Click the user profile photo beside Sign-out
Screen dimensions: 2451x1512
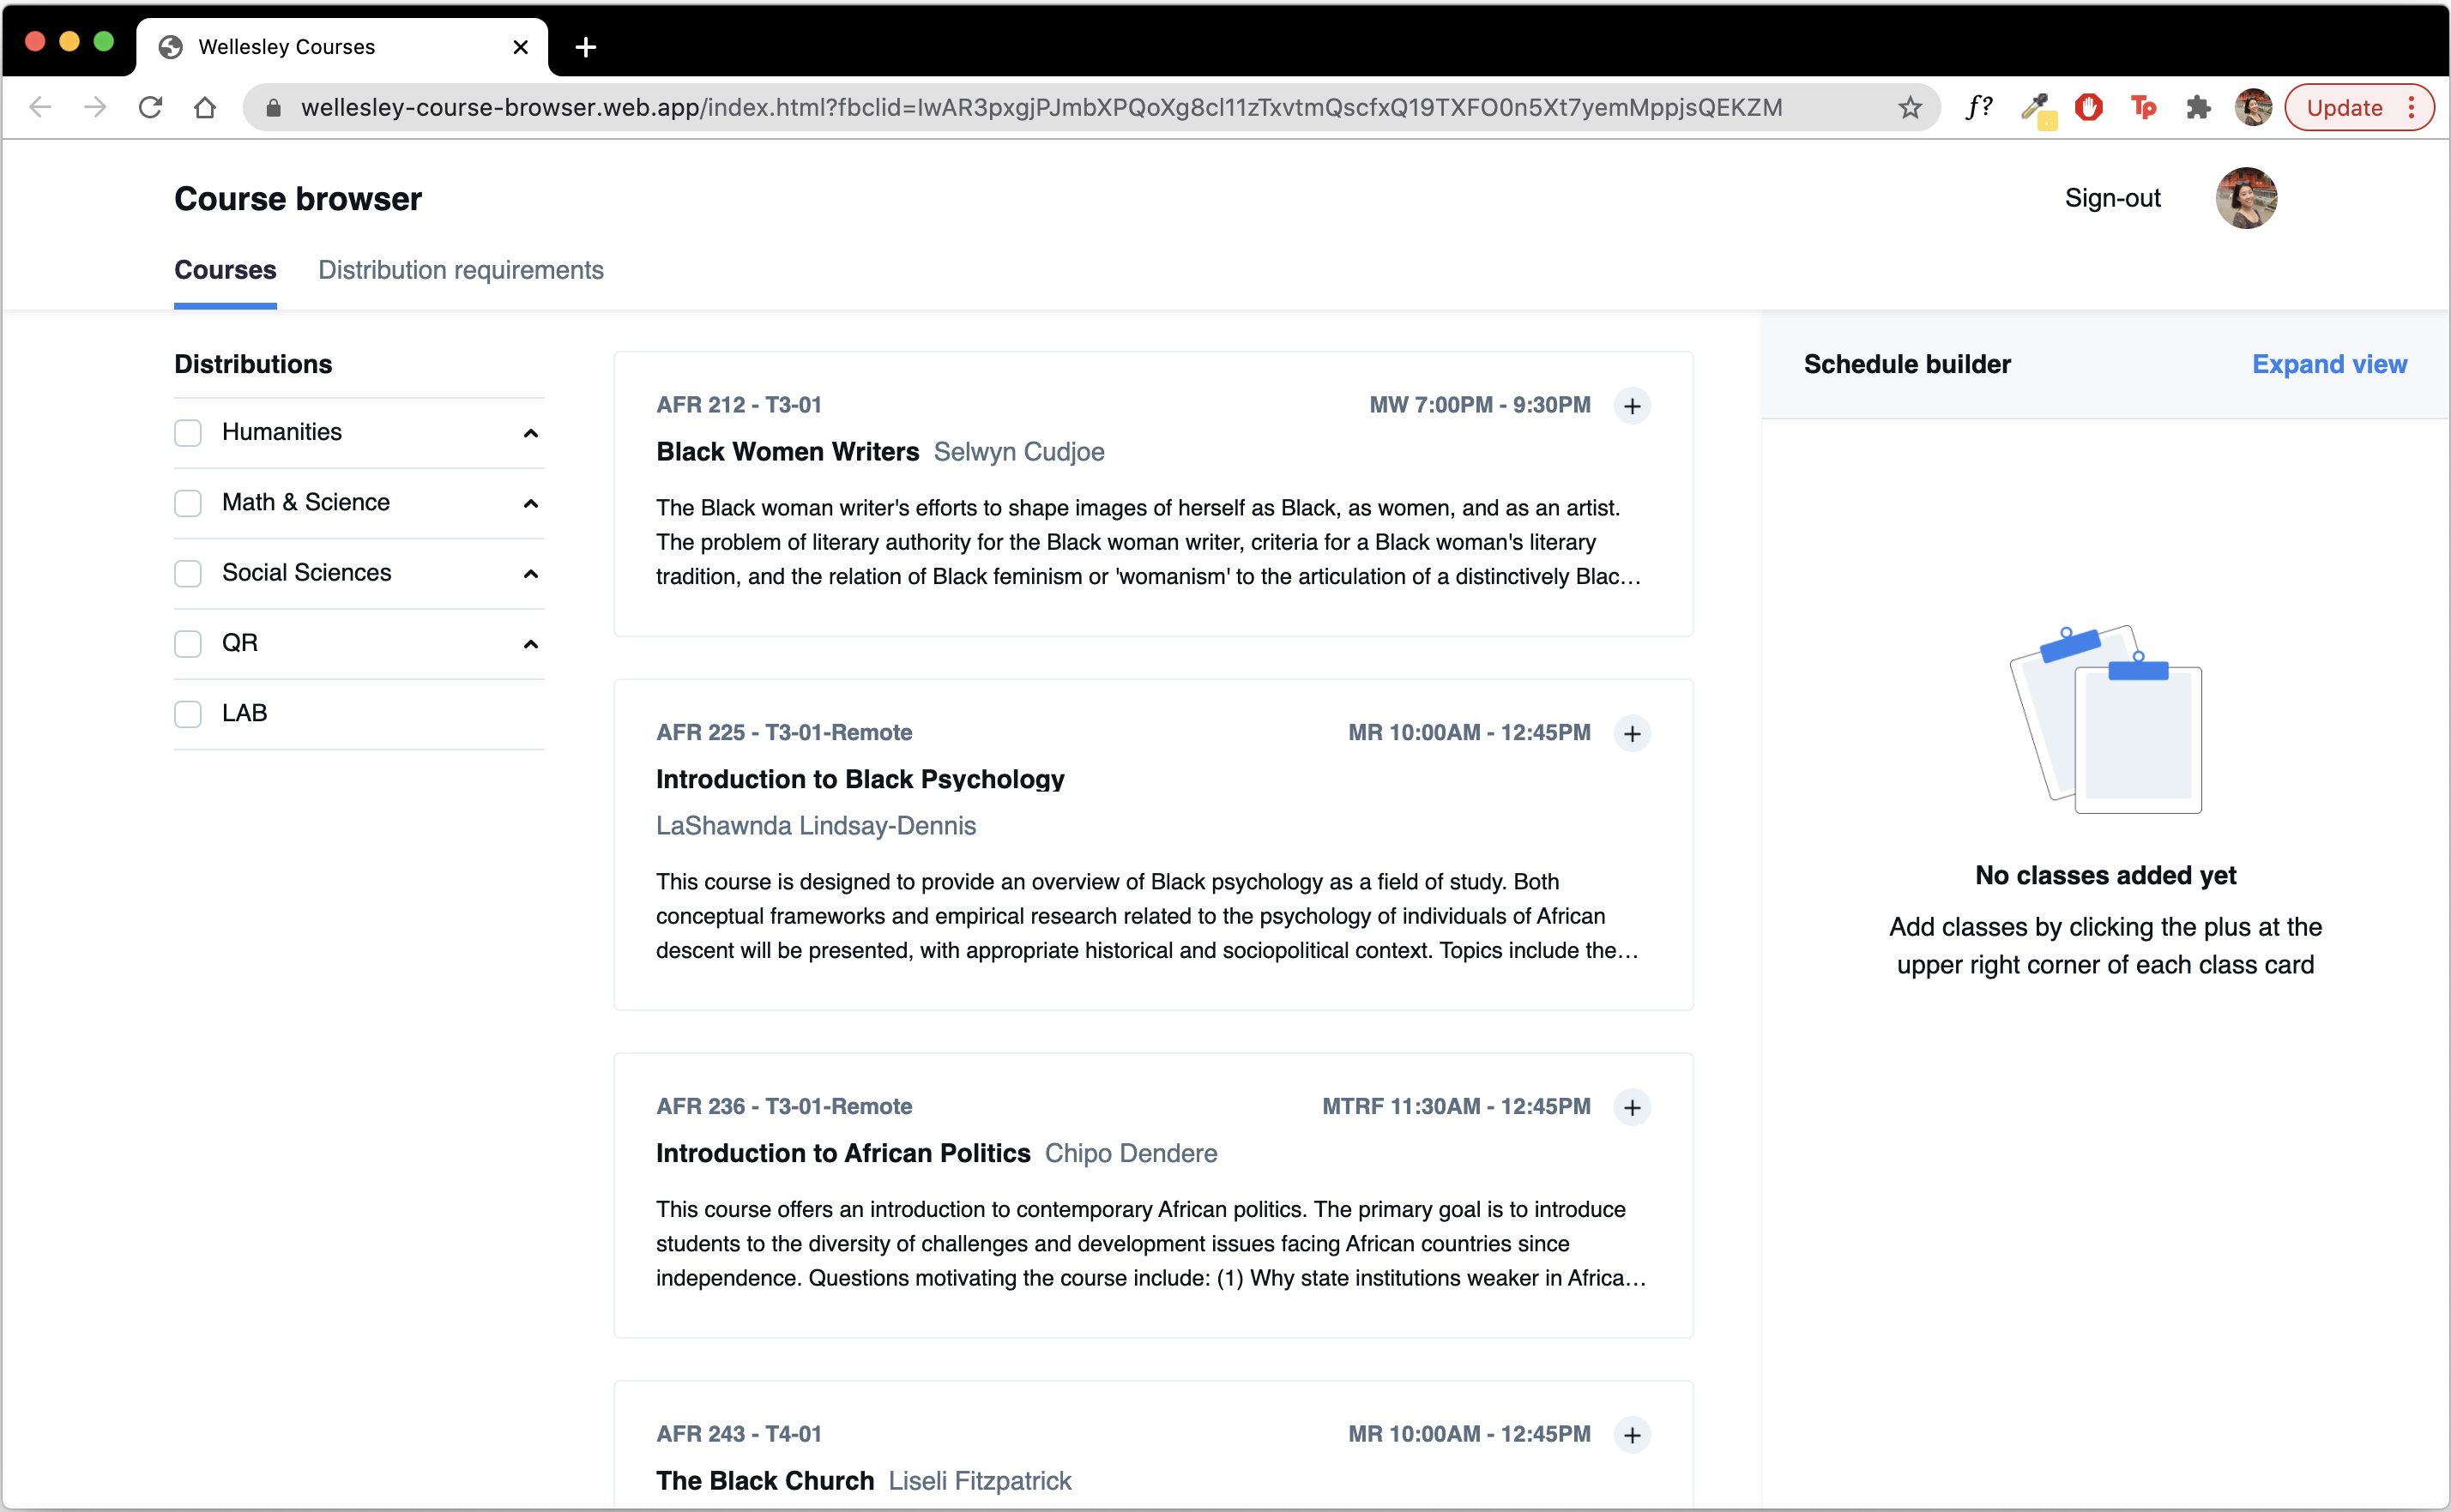[2245, 198]
